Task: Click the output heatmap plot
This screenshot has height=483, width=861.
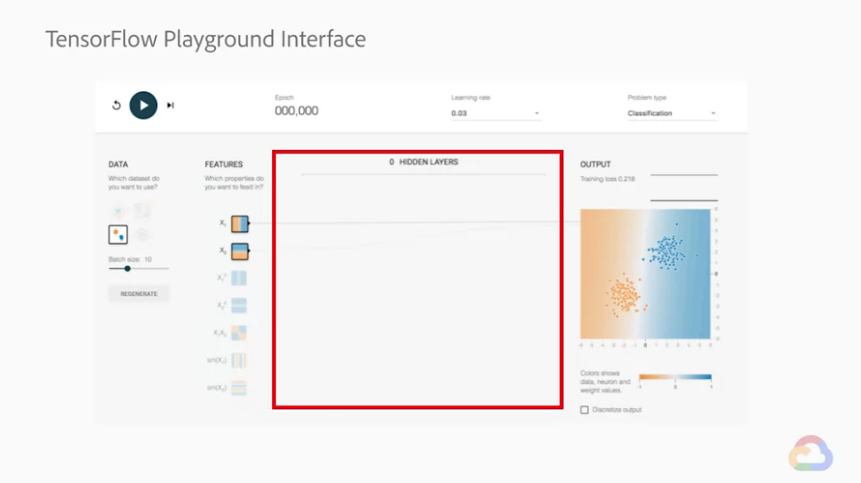Action: click(645, 274)
